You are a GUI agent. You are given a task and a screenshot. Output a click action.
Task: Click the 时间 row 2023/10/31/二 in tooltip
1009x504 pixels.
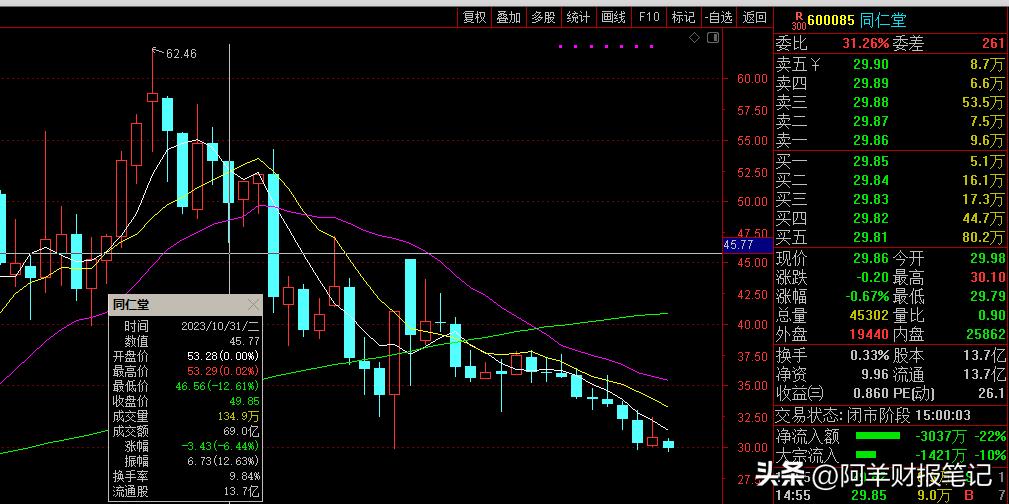pyautogui.click(x=185, y=327)
